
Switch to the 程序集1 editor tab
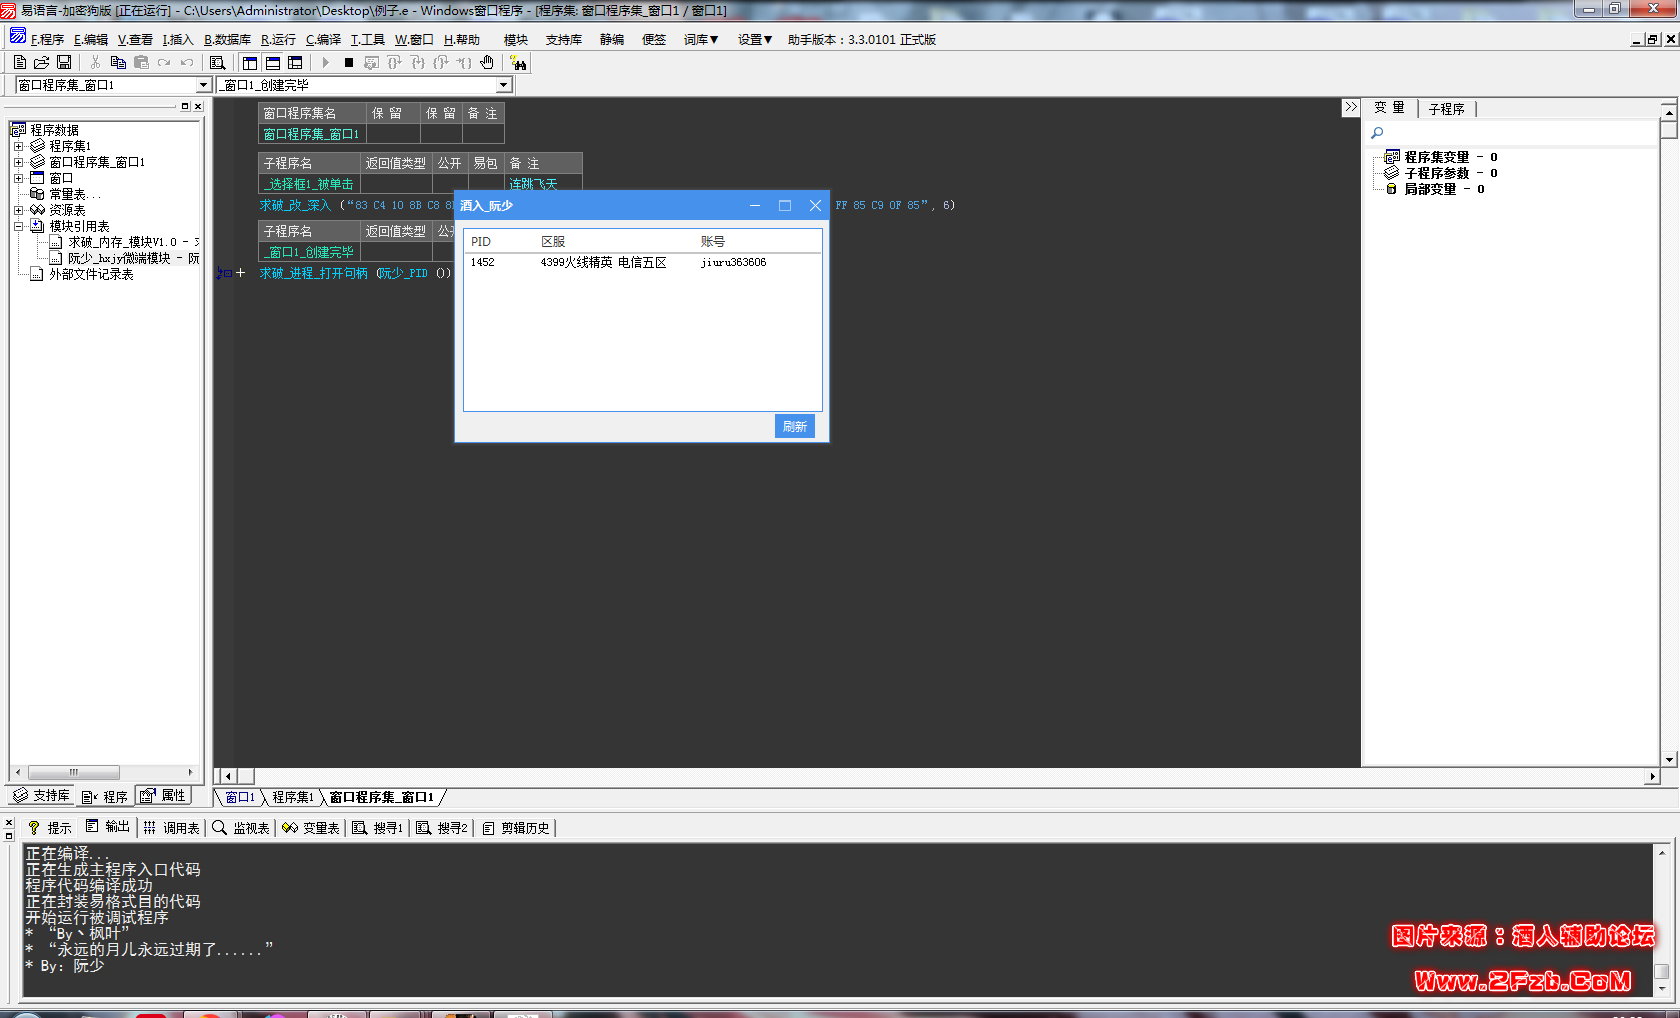293,797
